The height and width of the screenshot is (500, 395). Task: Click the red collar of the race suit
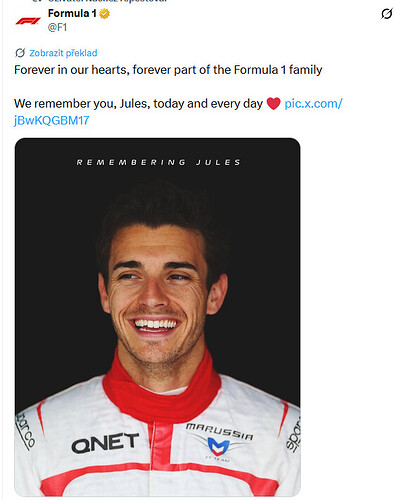pyautogui.click(x=162, y=392)
